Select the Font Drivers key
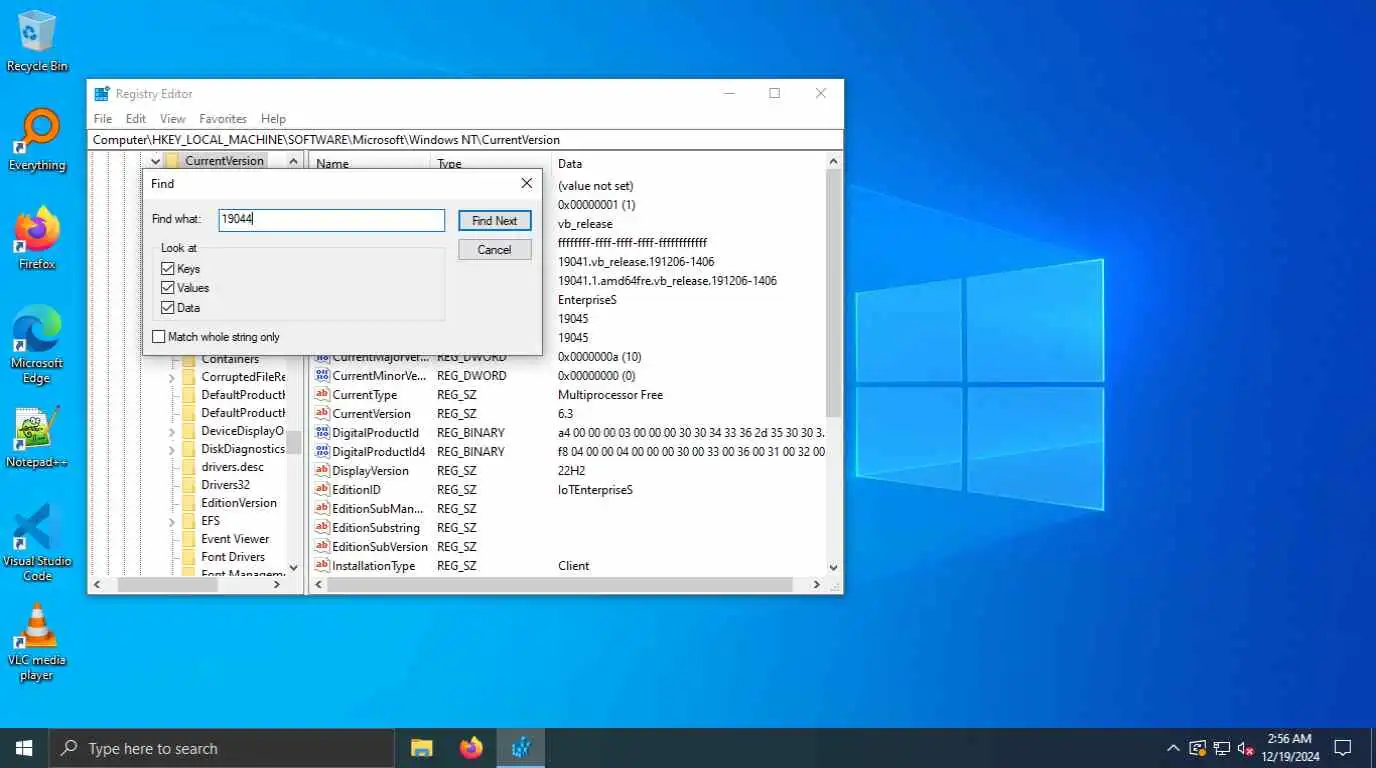This screenshot has height=768, width=1376. 233,557
